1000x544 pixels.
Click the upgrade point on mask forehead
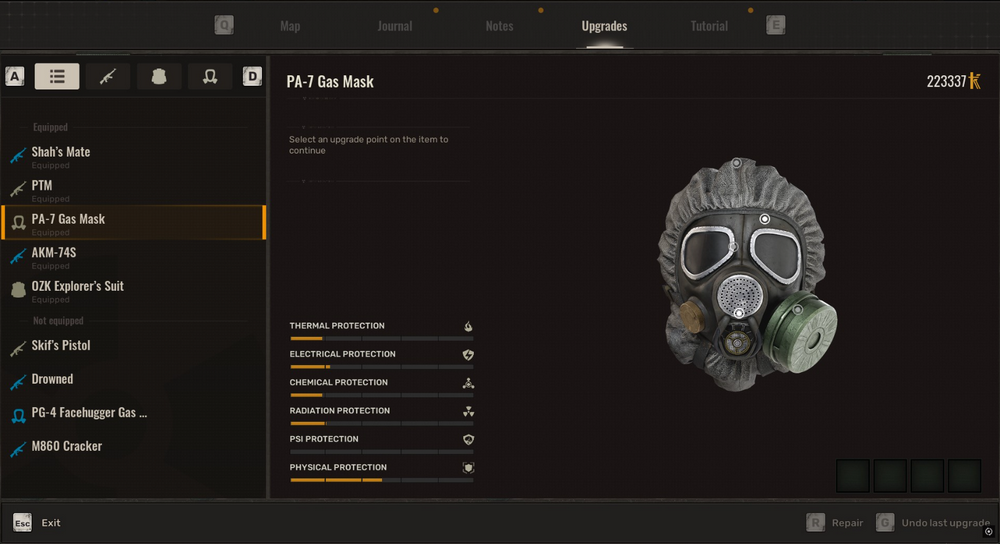[765, 219]
